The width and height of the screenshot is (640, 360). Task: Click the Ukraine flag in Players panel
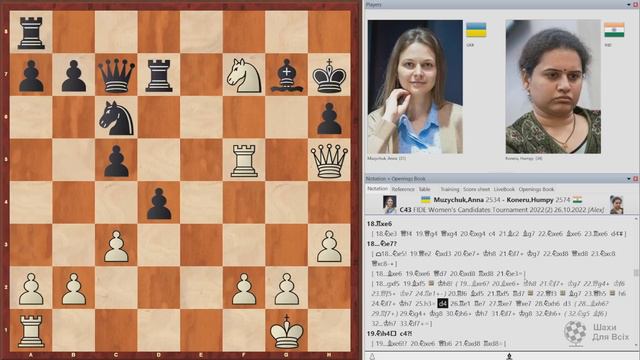[476, 30]
